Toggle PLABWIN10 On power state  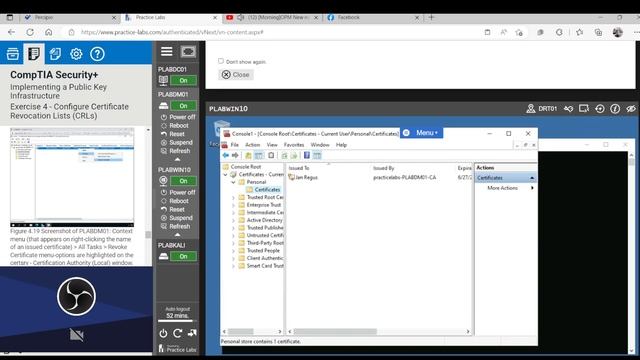click(x=183, y=181)
